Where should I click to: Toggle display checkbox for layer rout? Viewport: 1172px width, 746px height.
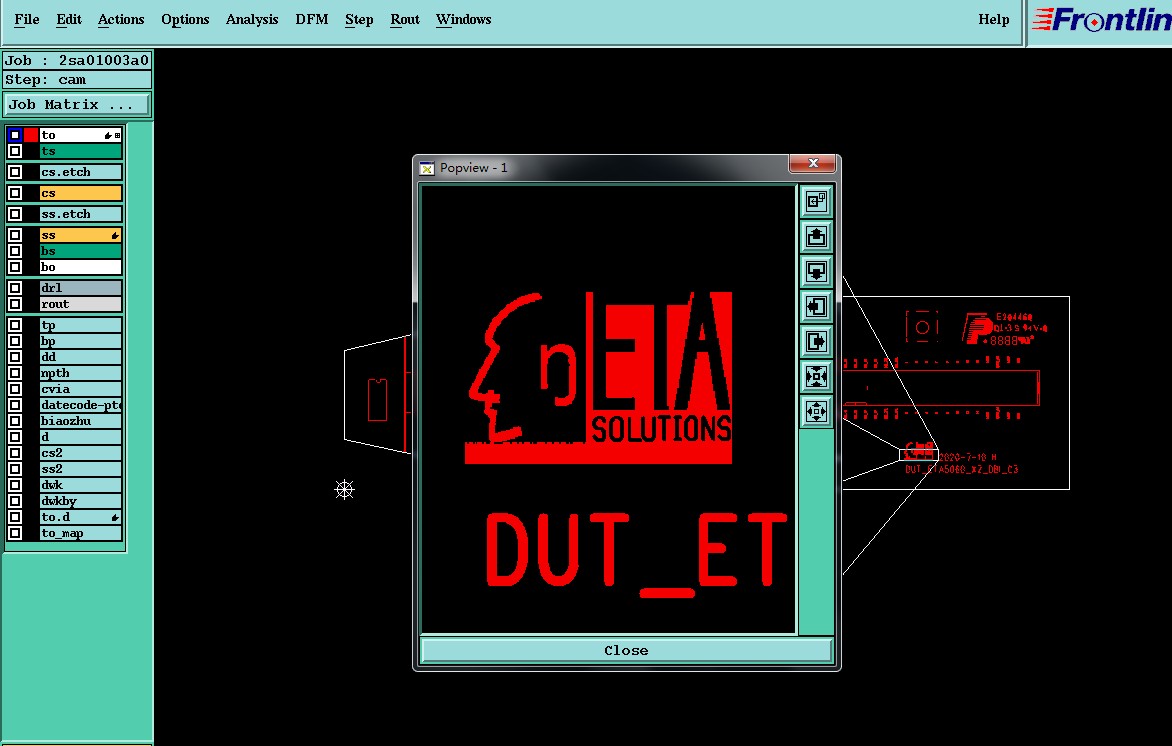point(15,304)
